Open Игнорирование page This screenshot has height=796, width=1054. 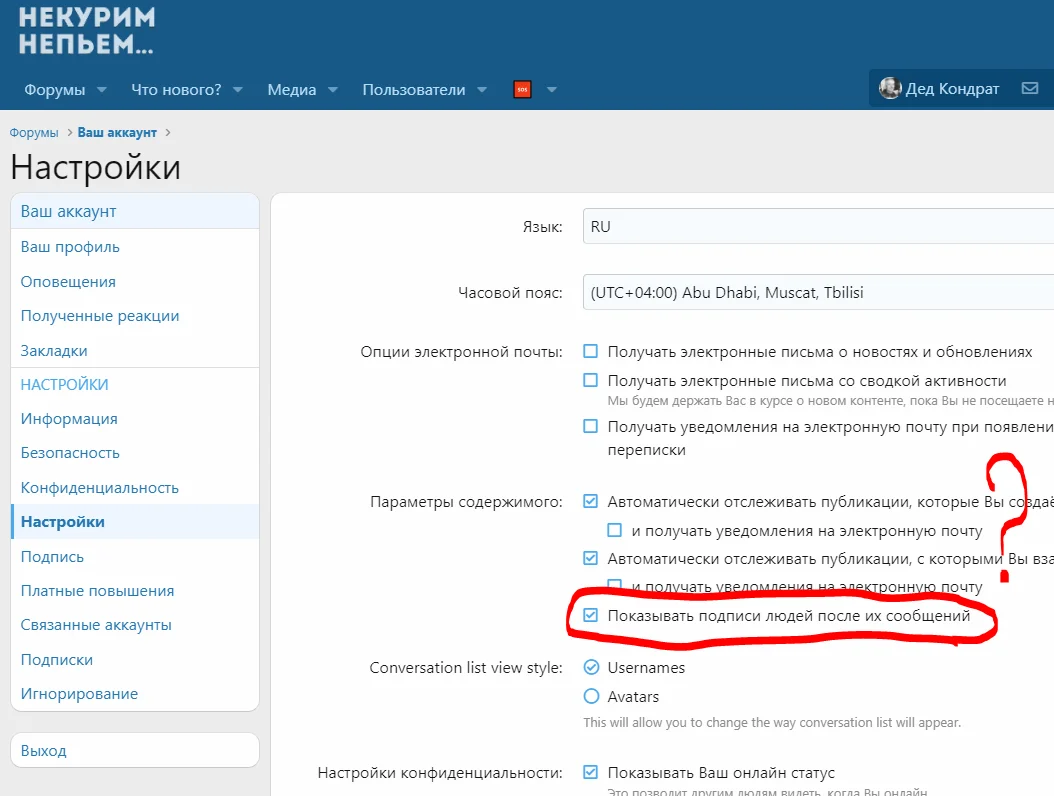tap(135, 694)
